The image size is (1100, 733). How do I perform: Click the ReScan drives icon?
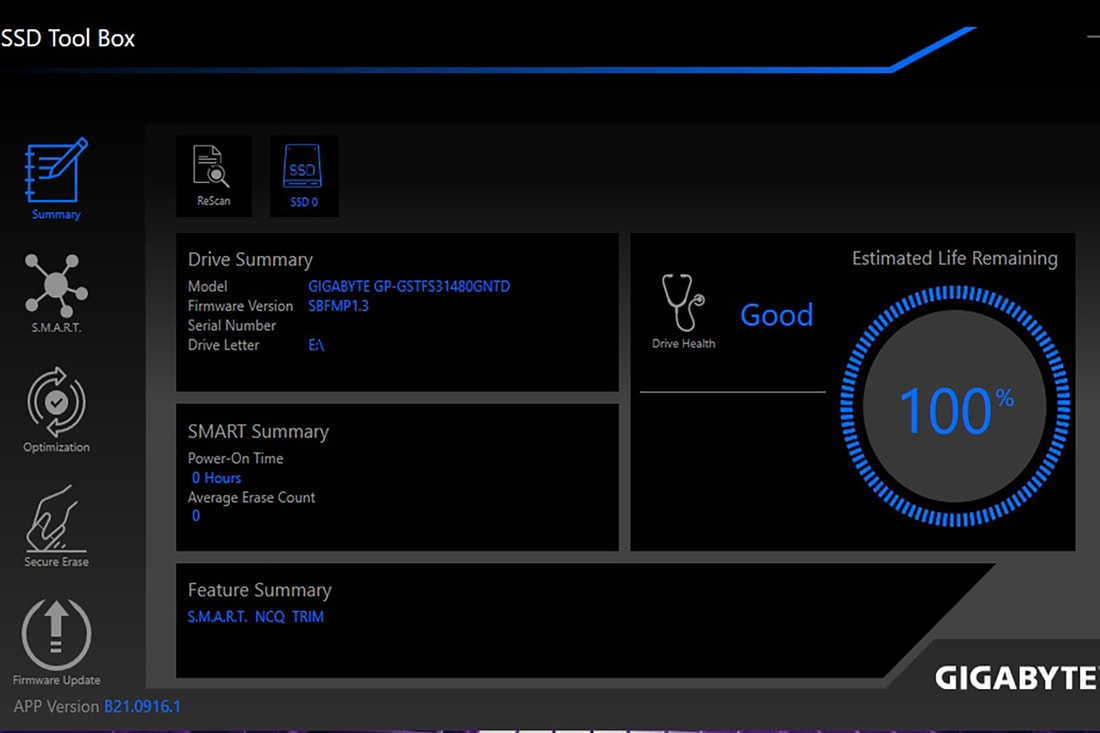(213, 176)
